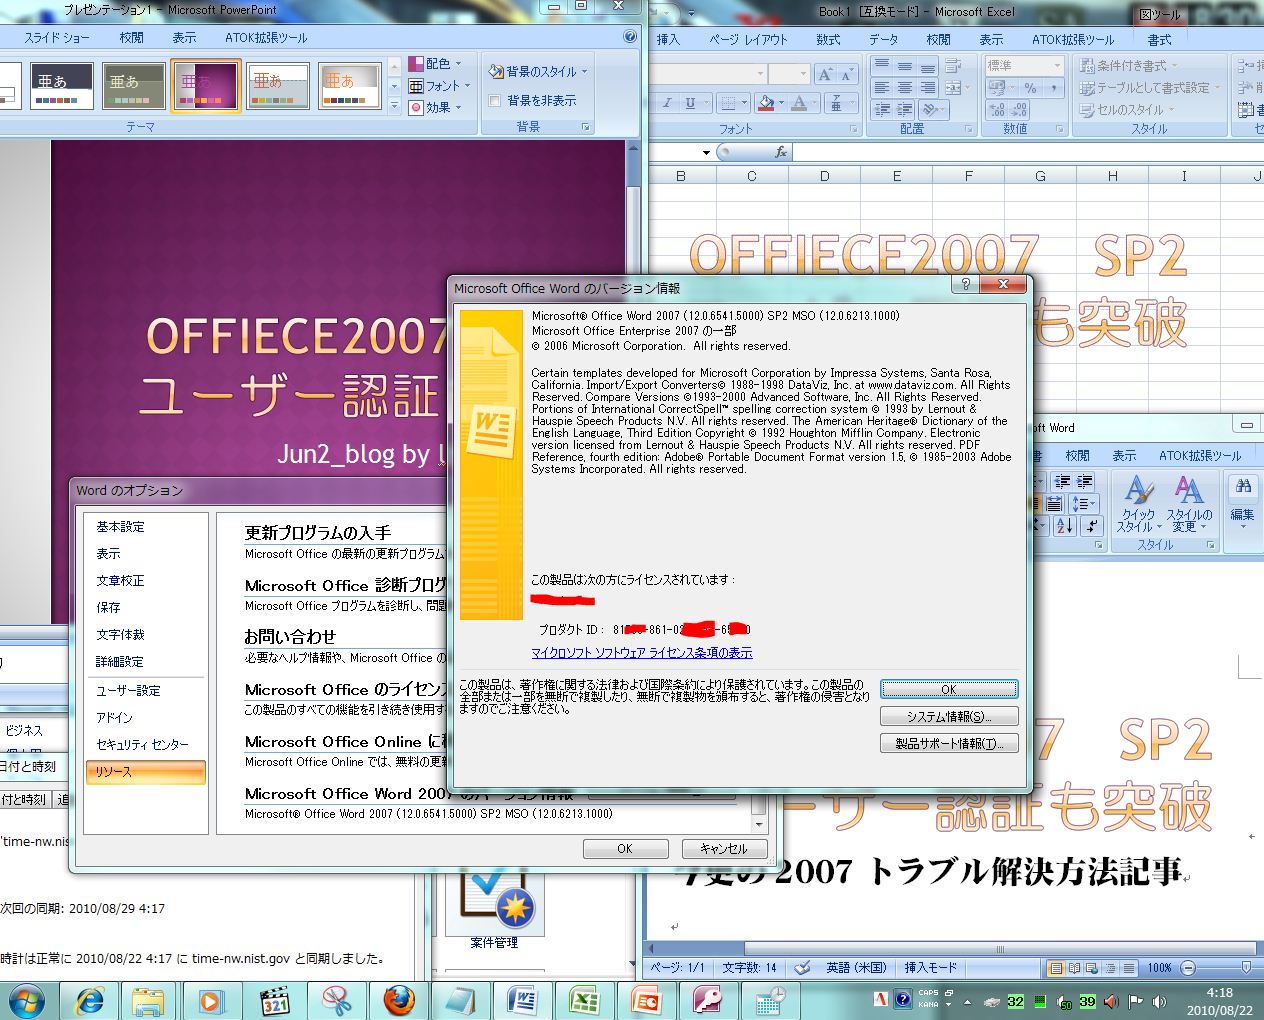Open the 効果 theme effects dropdown in PowerPoint

pyautogui.click(x=436, y=107)
